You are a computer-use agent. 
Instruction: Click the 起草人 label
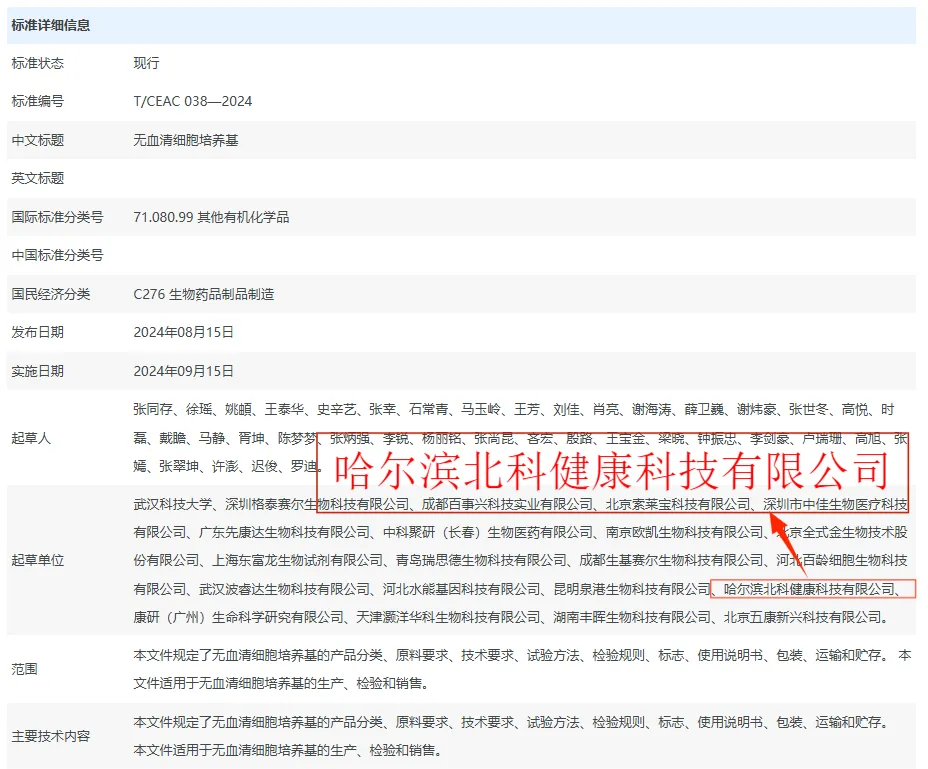31,438
